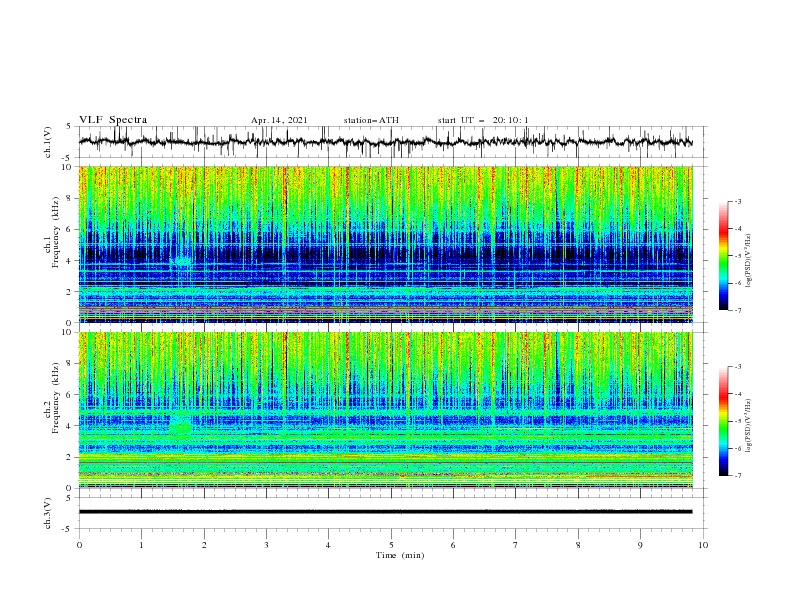The width and height of the screenshot is (792, 612).
Task: Click the ch.1 spectrogram plot
Action: click(386, 244)
